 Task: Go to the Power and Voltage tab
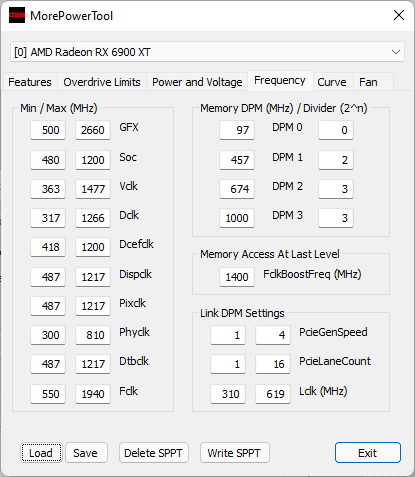click(x=197, y=82)
